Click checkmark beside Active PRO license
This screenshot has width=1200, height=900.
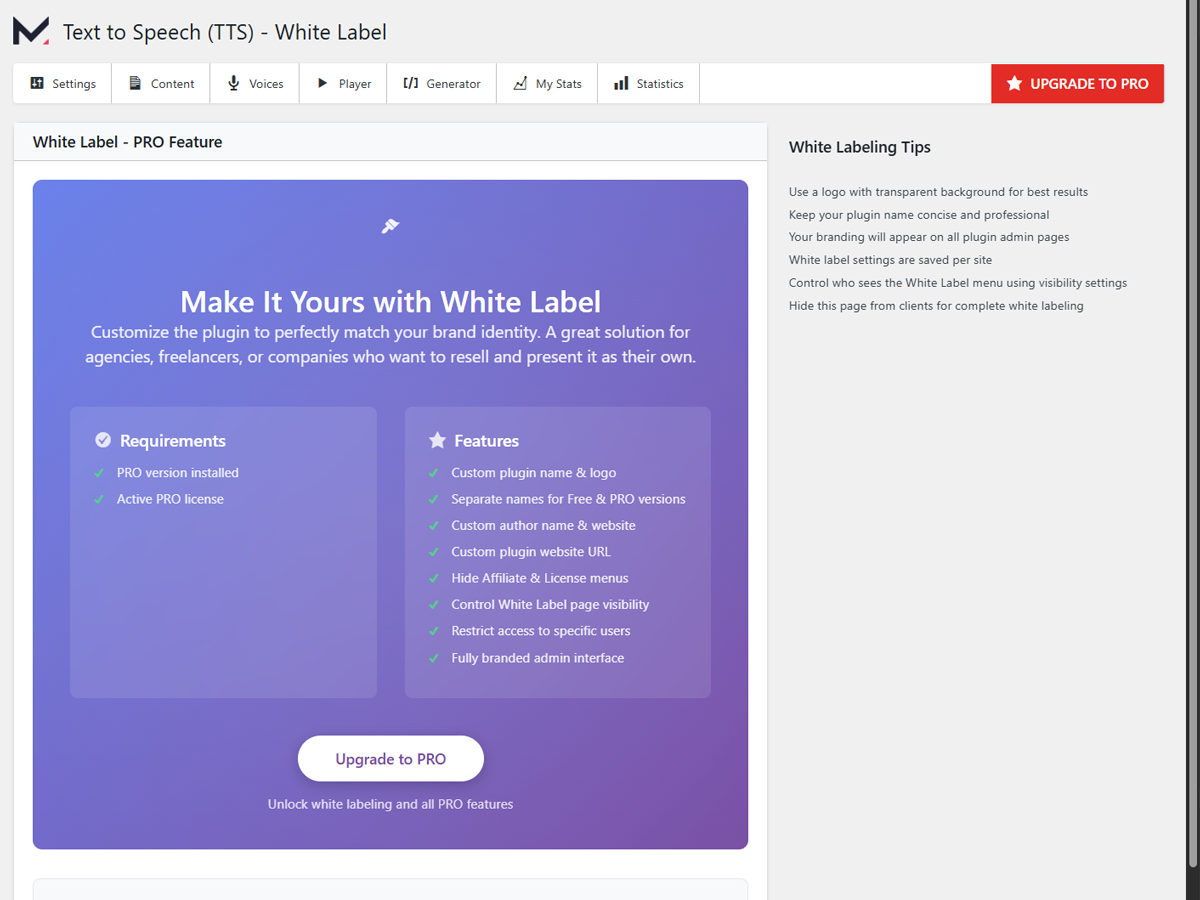[x=99, y=499]
